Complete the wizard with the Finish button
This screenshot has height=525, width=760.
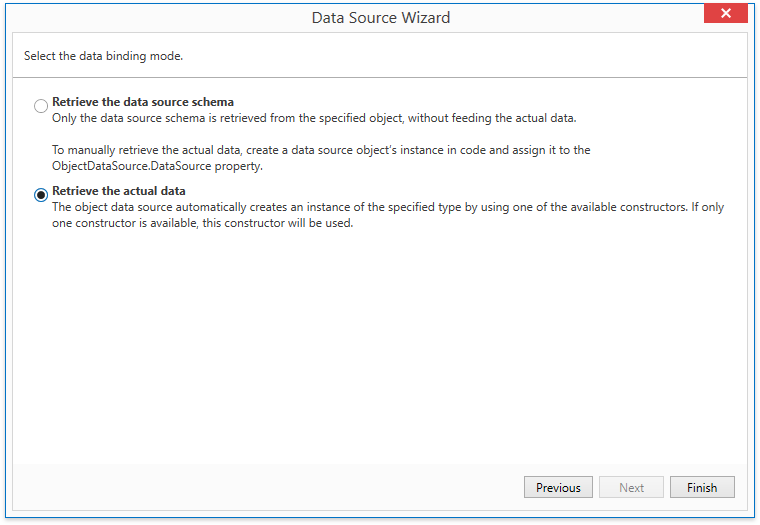coord(702,487)
